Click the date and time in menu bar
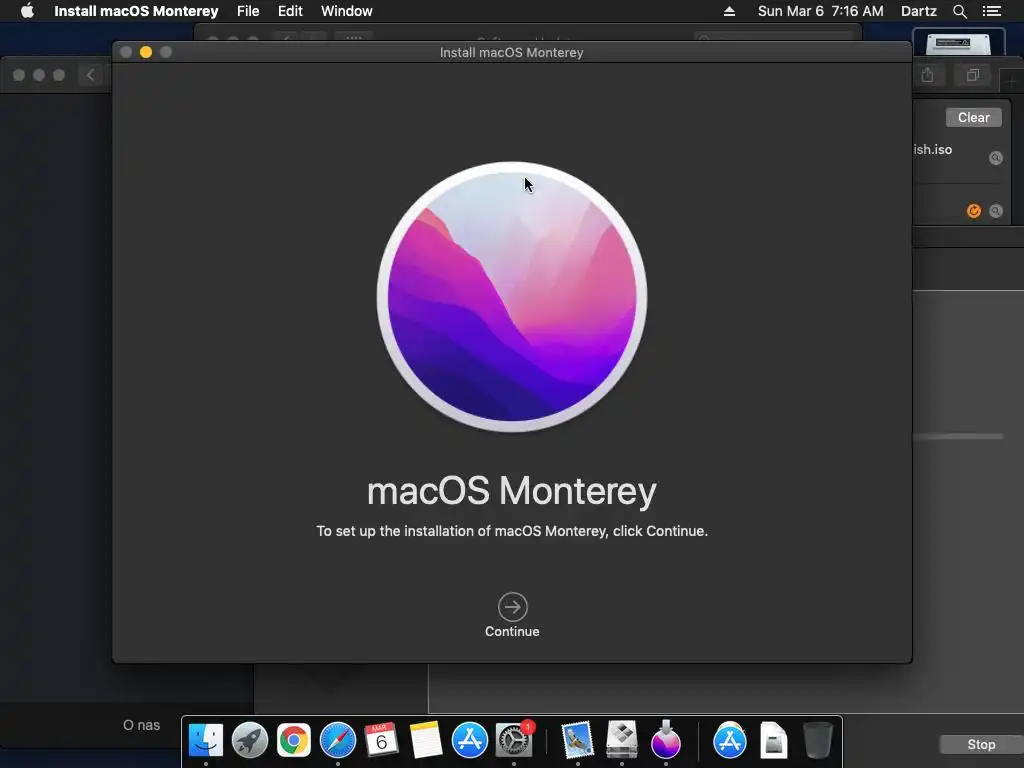The image size is (1024, 768). pyautogui.click(x=820, y=11)
